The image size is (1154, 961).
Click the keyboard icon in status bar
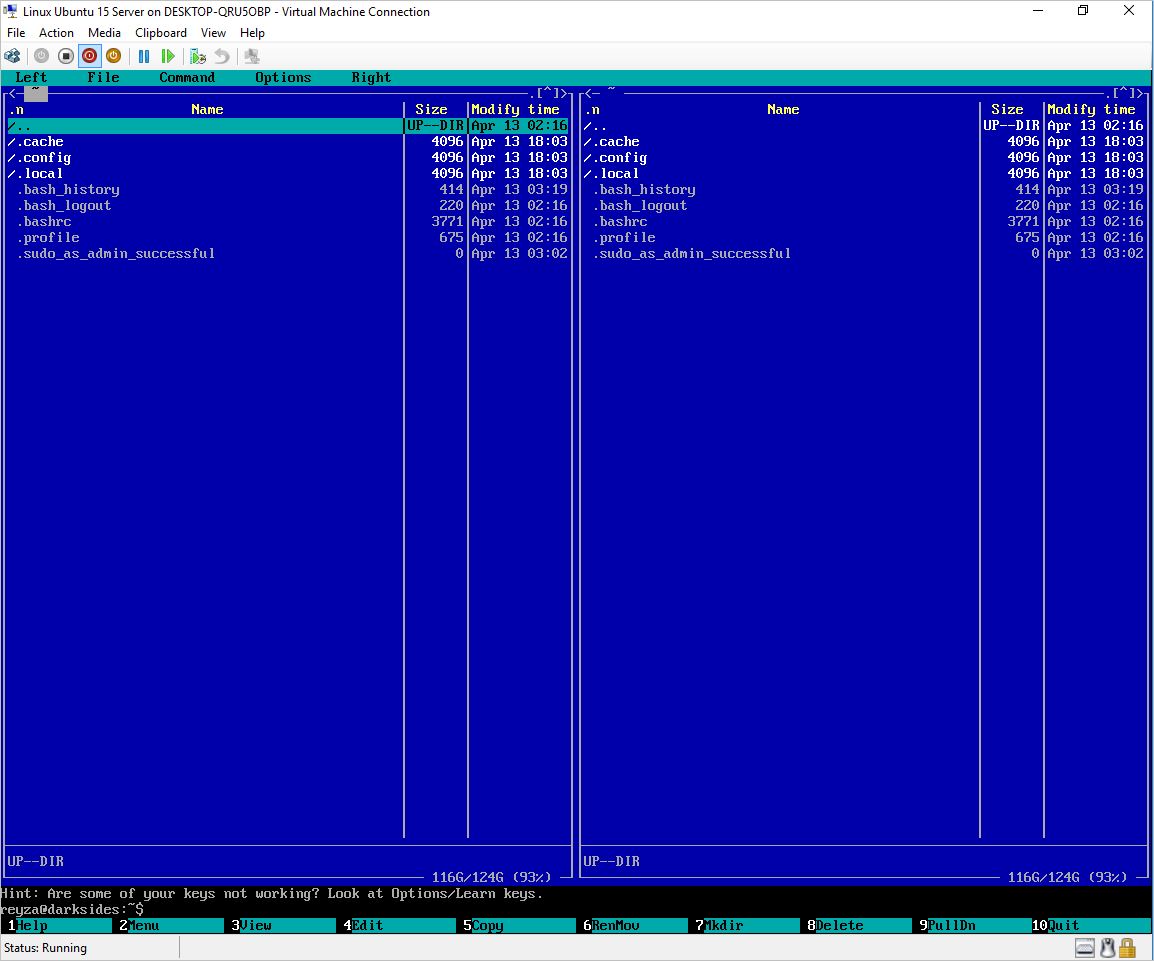tap(1085, 947)
